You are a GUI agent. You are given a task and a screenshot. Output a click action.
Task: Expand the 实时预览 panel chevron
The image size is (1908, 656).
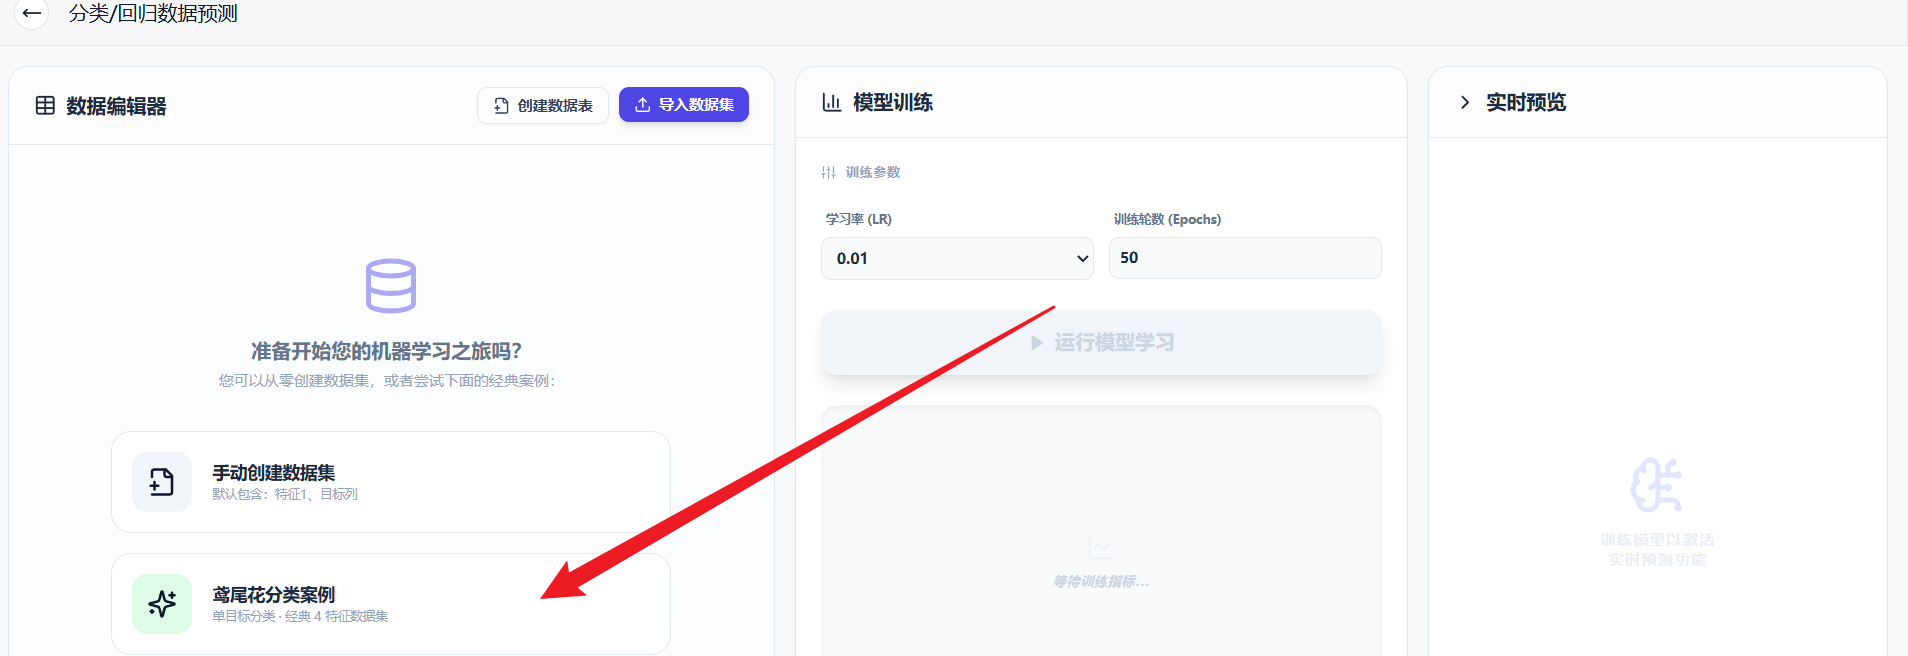1465,102
